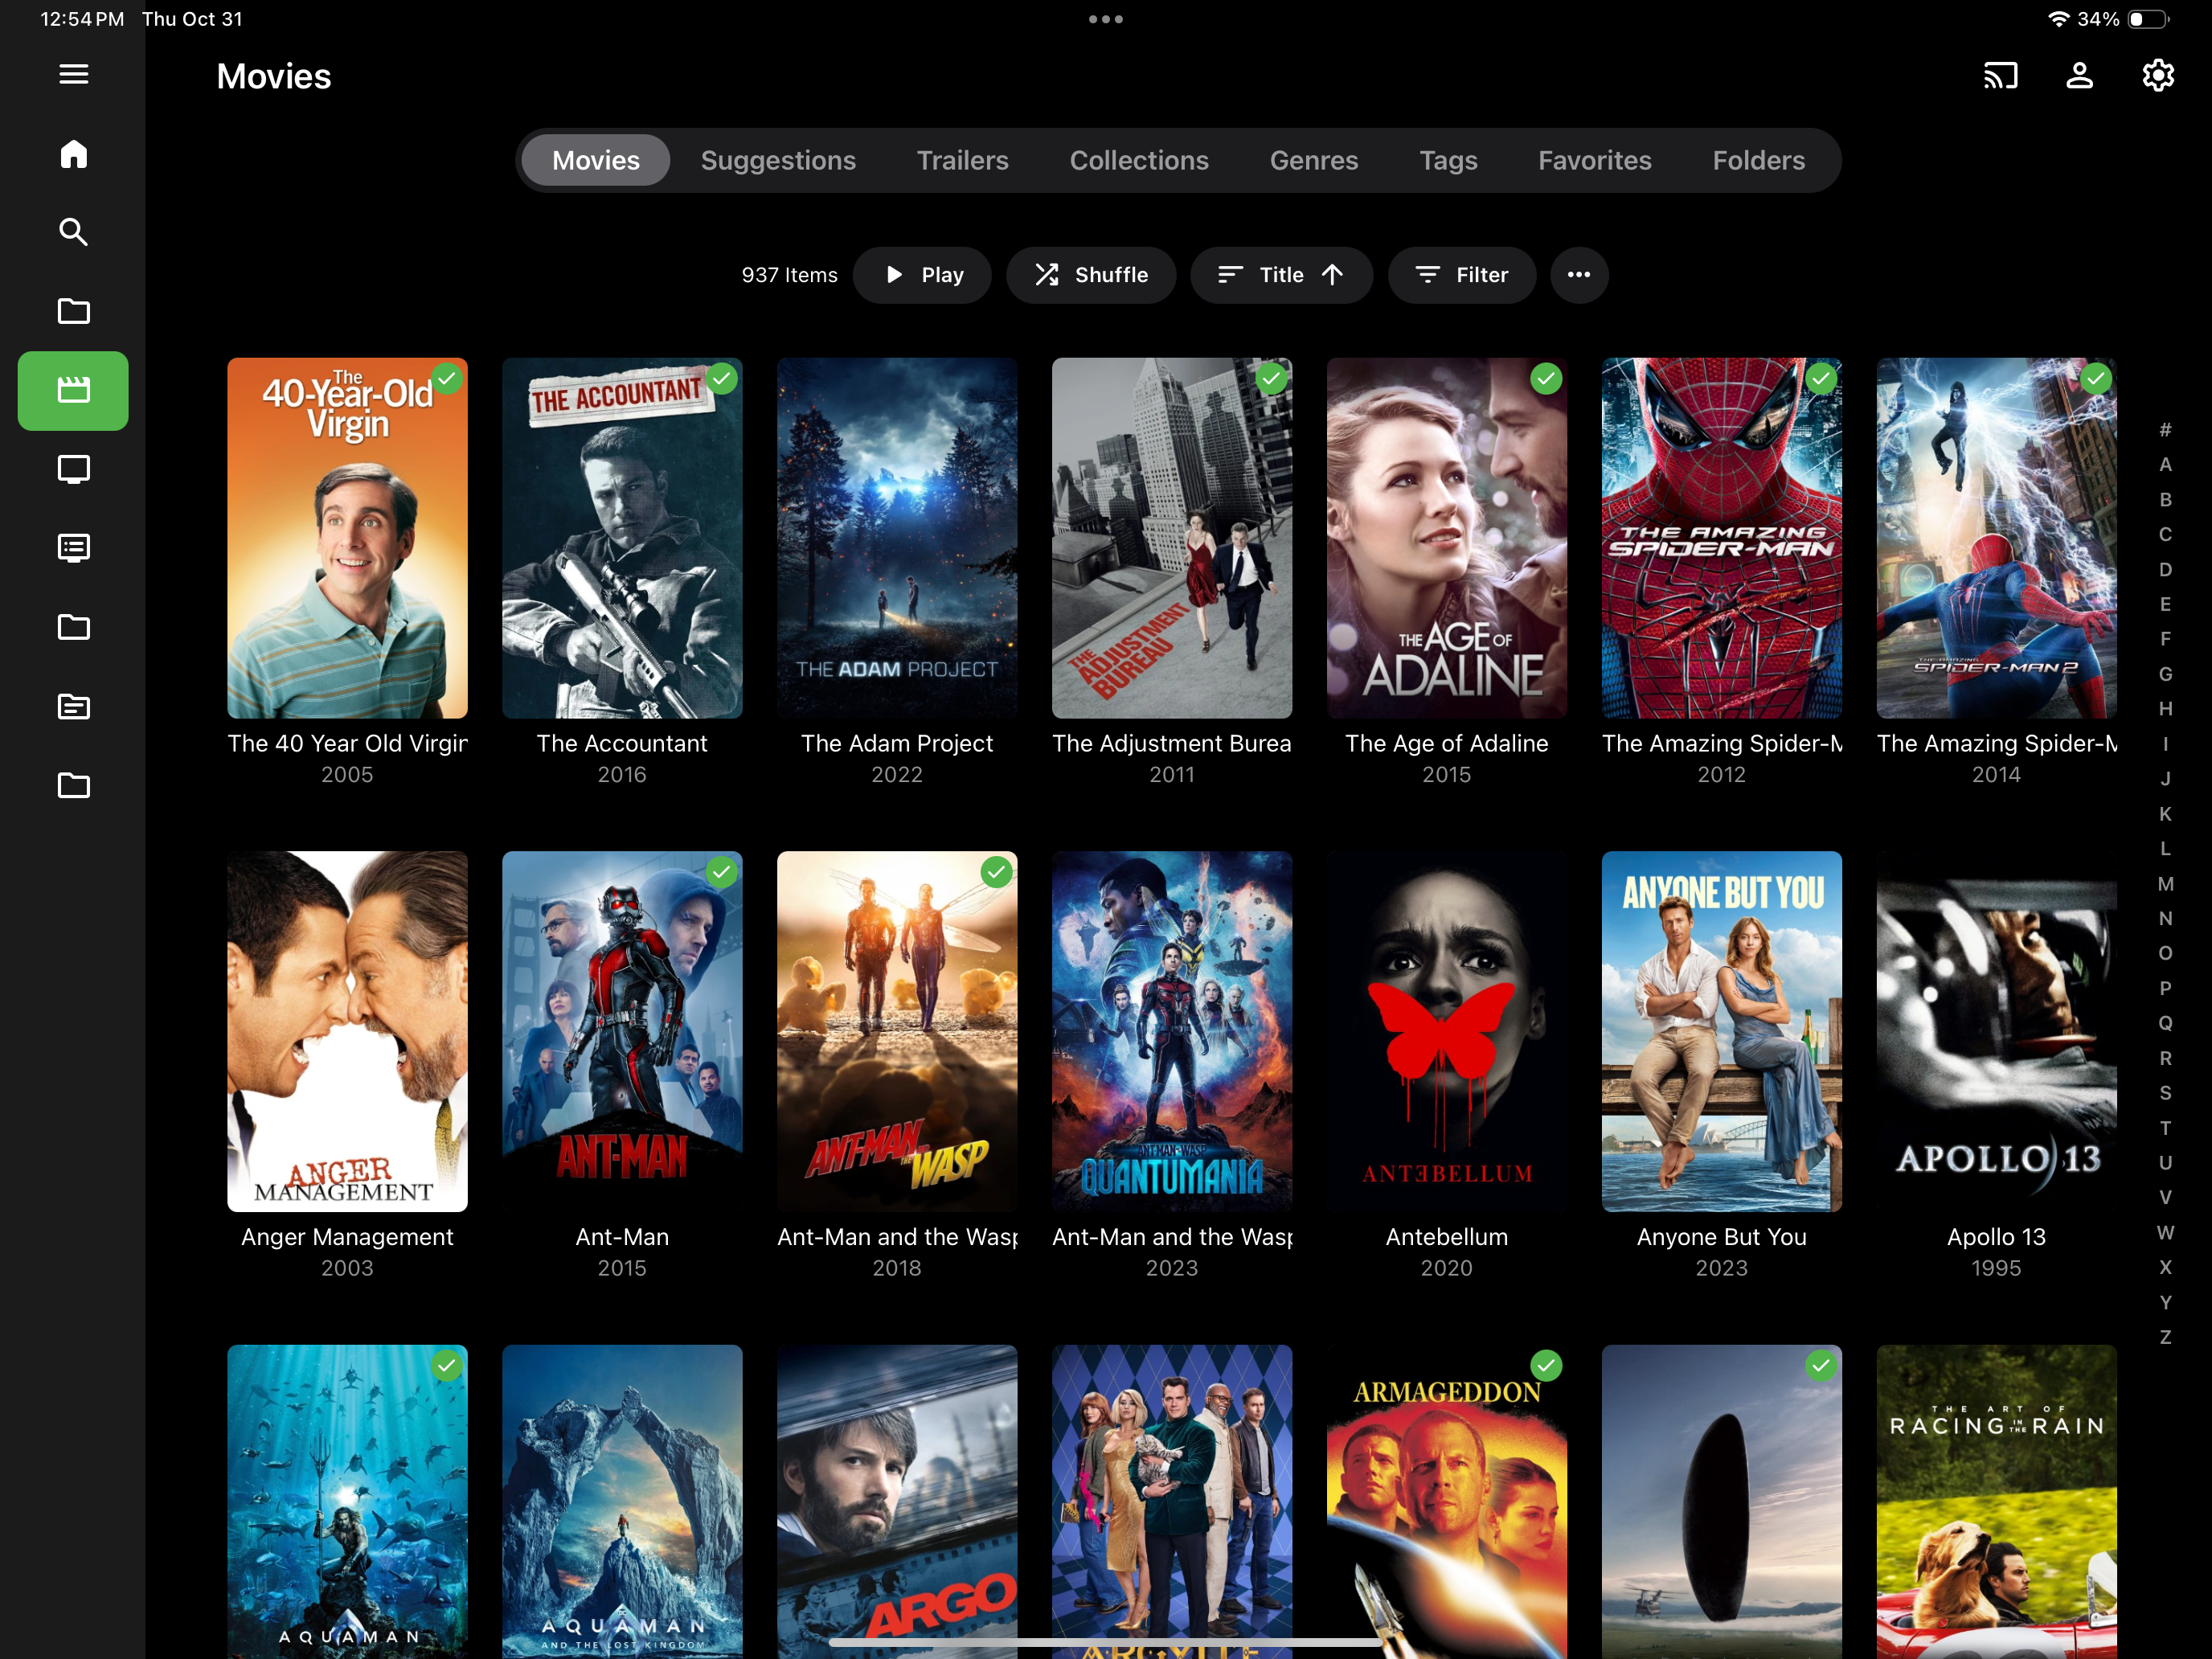
Task: Open the user profile icon
Action: [2079, 76]
